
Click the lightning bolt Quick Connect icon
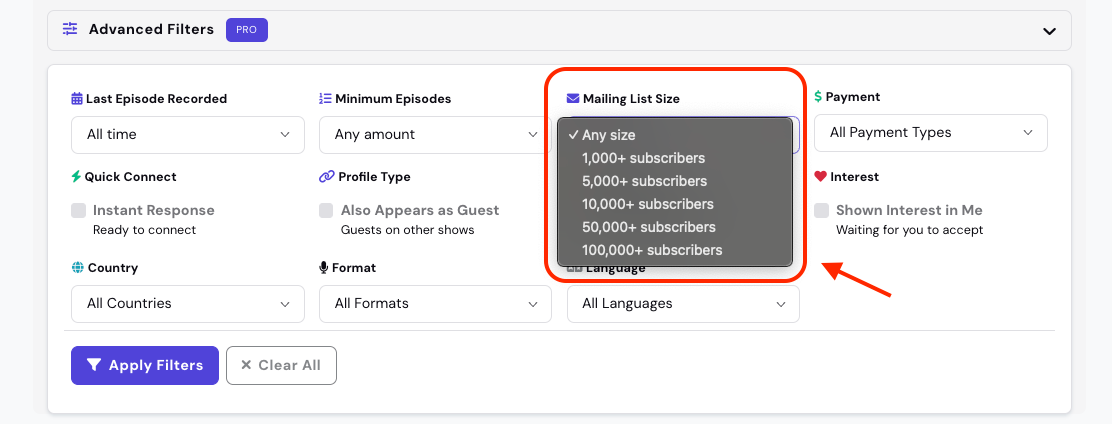[x=77, y=177]
